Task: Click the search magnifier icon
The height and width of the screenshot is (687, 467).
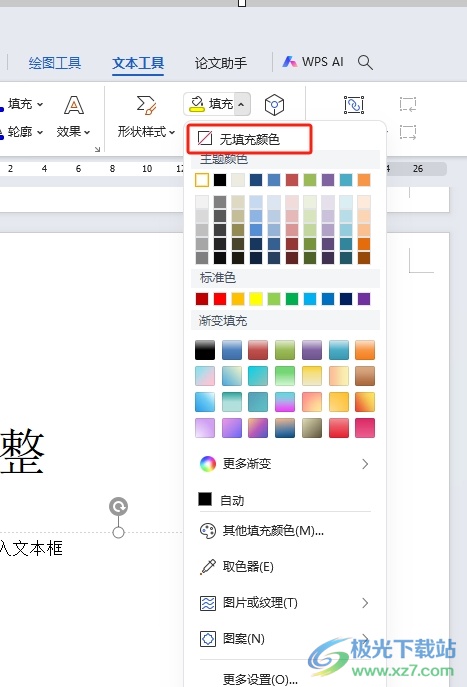Action: pyautogui.click(x=365, y=63)
